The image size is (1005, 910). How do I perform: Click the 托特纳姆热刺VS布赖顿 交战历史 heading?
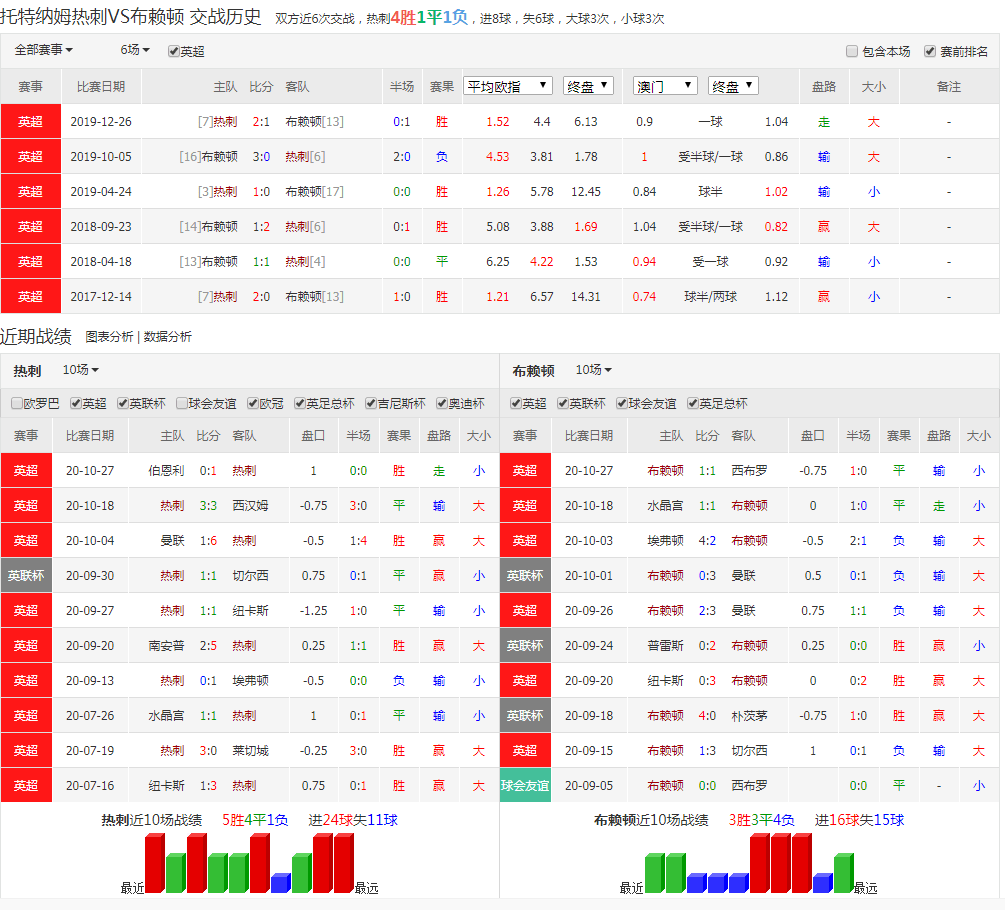[131, 17]
